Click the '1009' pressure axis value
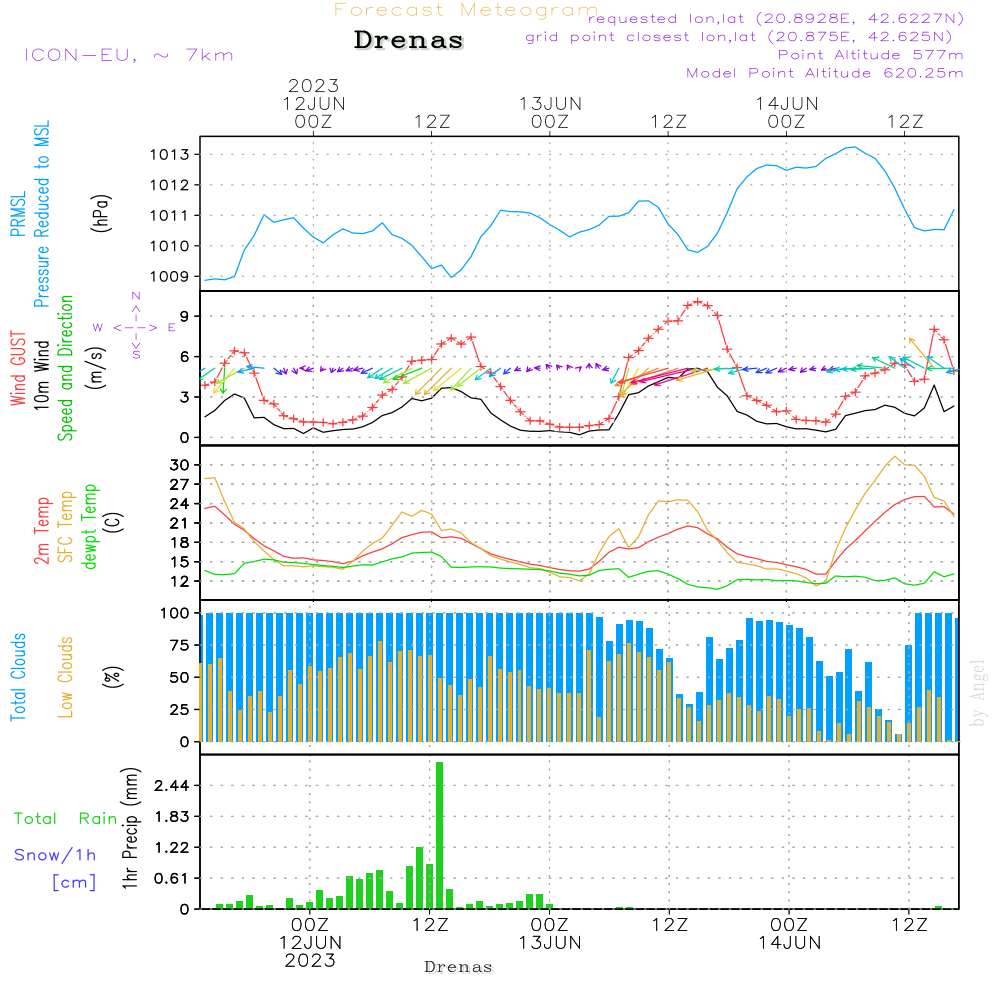The width and height of the screenshot is (1000, 1000). [170, 277]
